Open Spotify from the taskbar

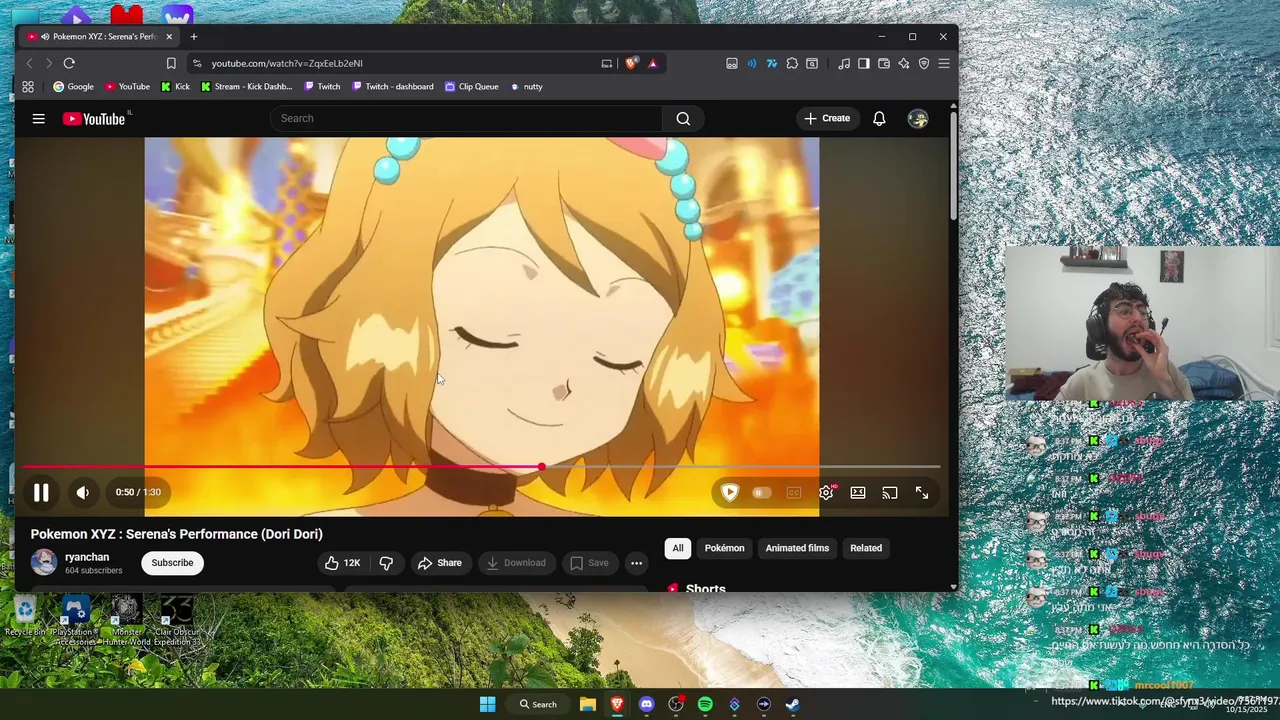[705, 704]
